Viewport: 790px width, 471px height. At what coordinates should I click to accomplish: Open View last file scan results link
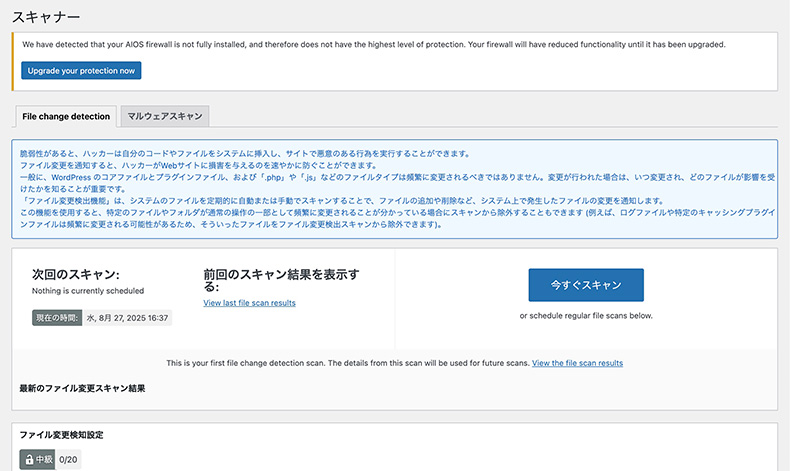[249, 303]
